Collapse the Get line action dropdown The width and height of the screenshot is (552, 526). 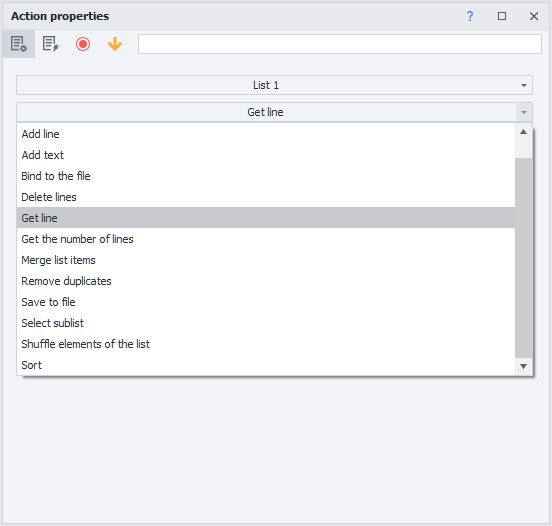pos(274,112)
